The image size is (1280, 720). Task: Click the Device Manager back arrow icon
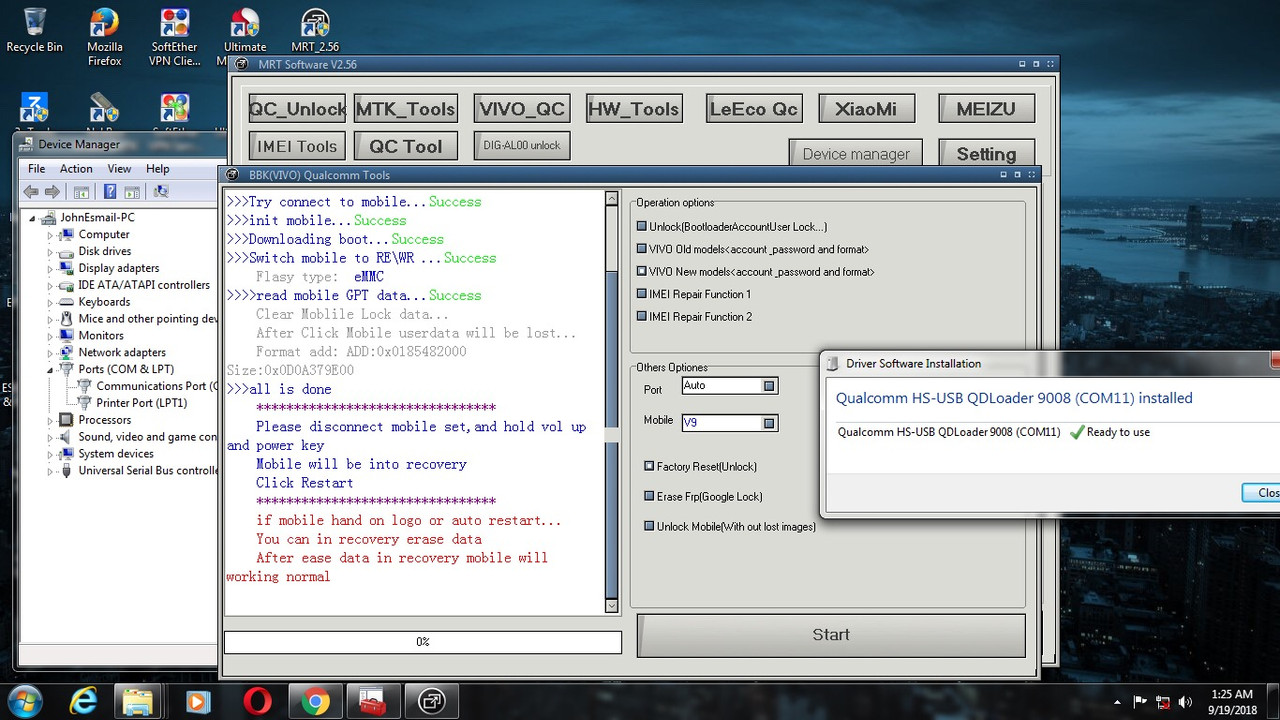pos(31,192)
